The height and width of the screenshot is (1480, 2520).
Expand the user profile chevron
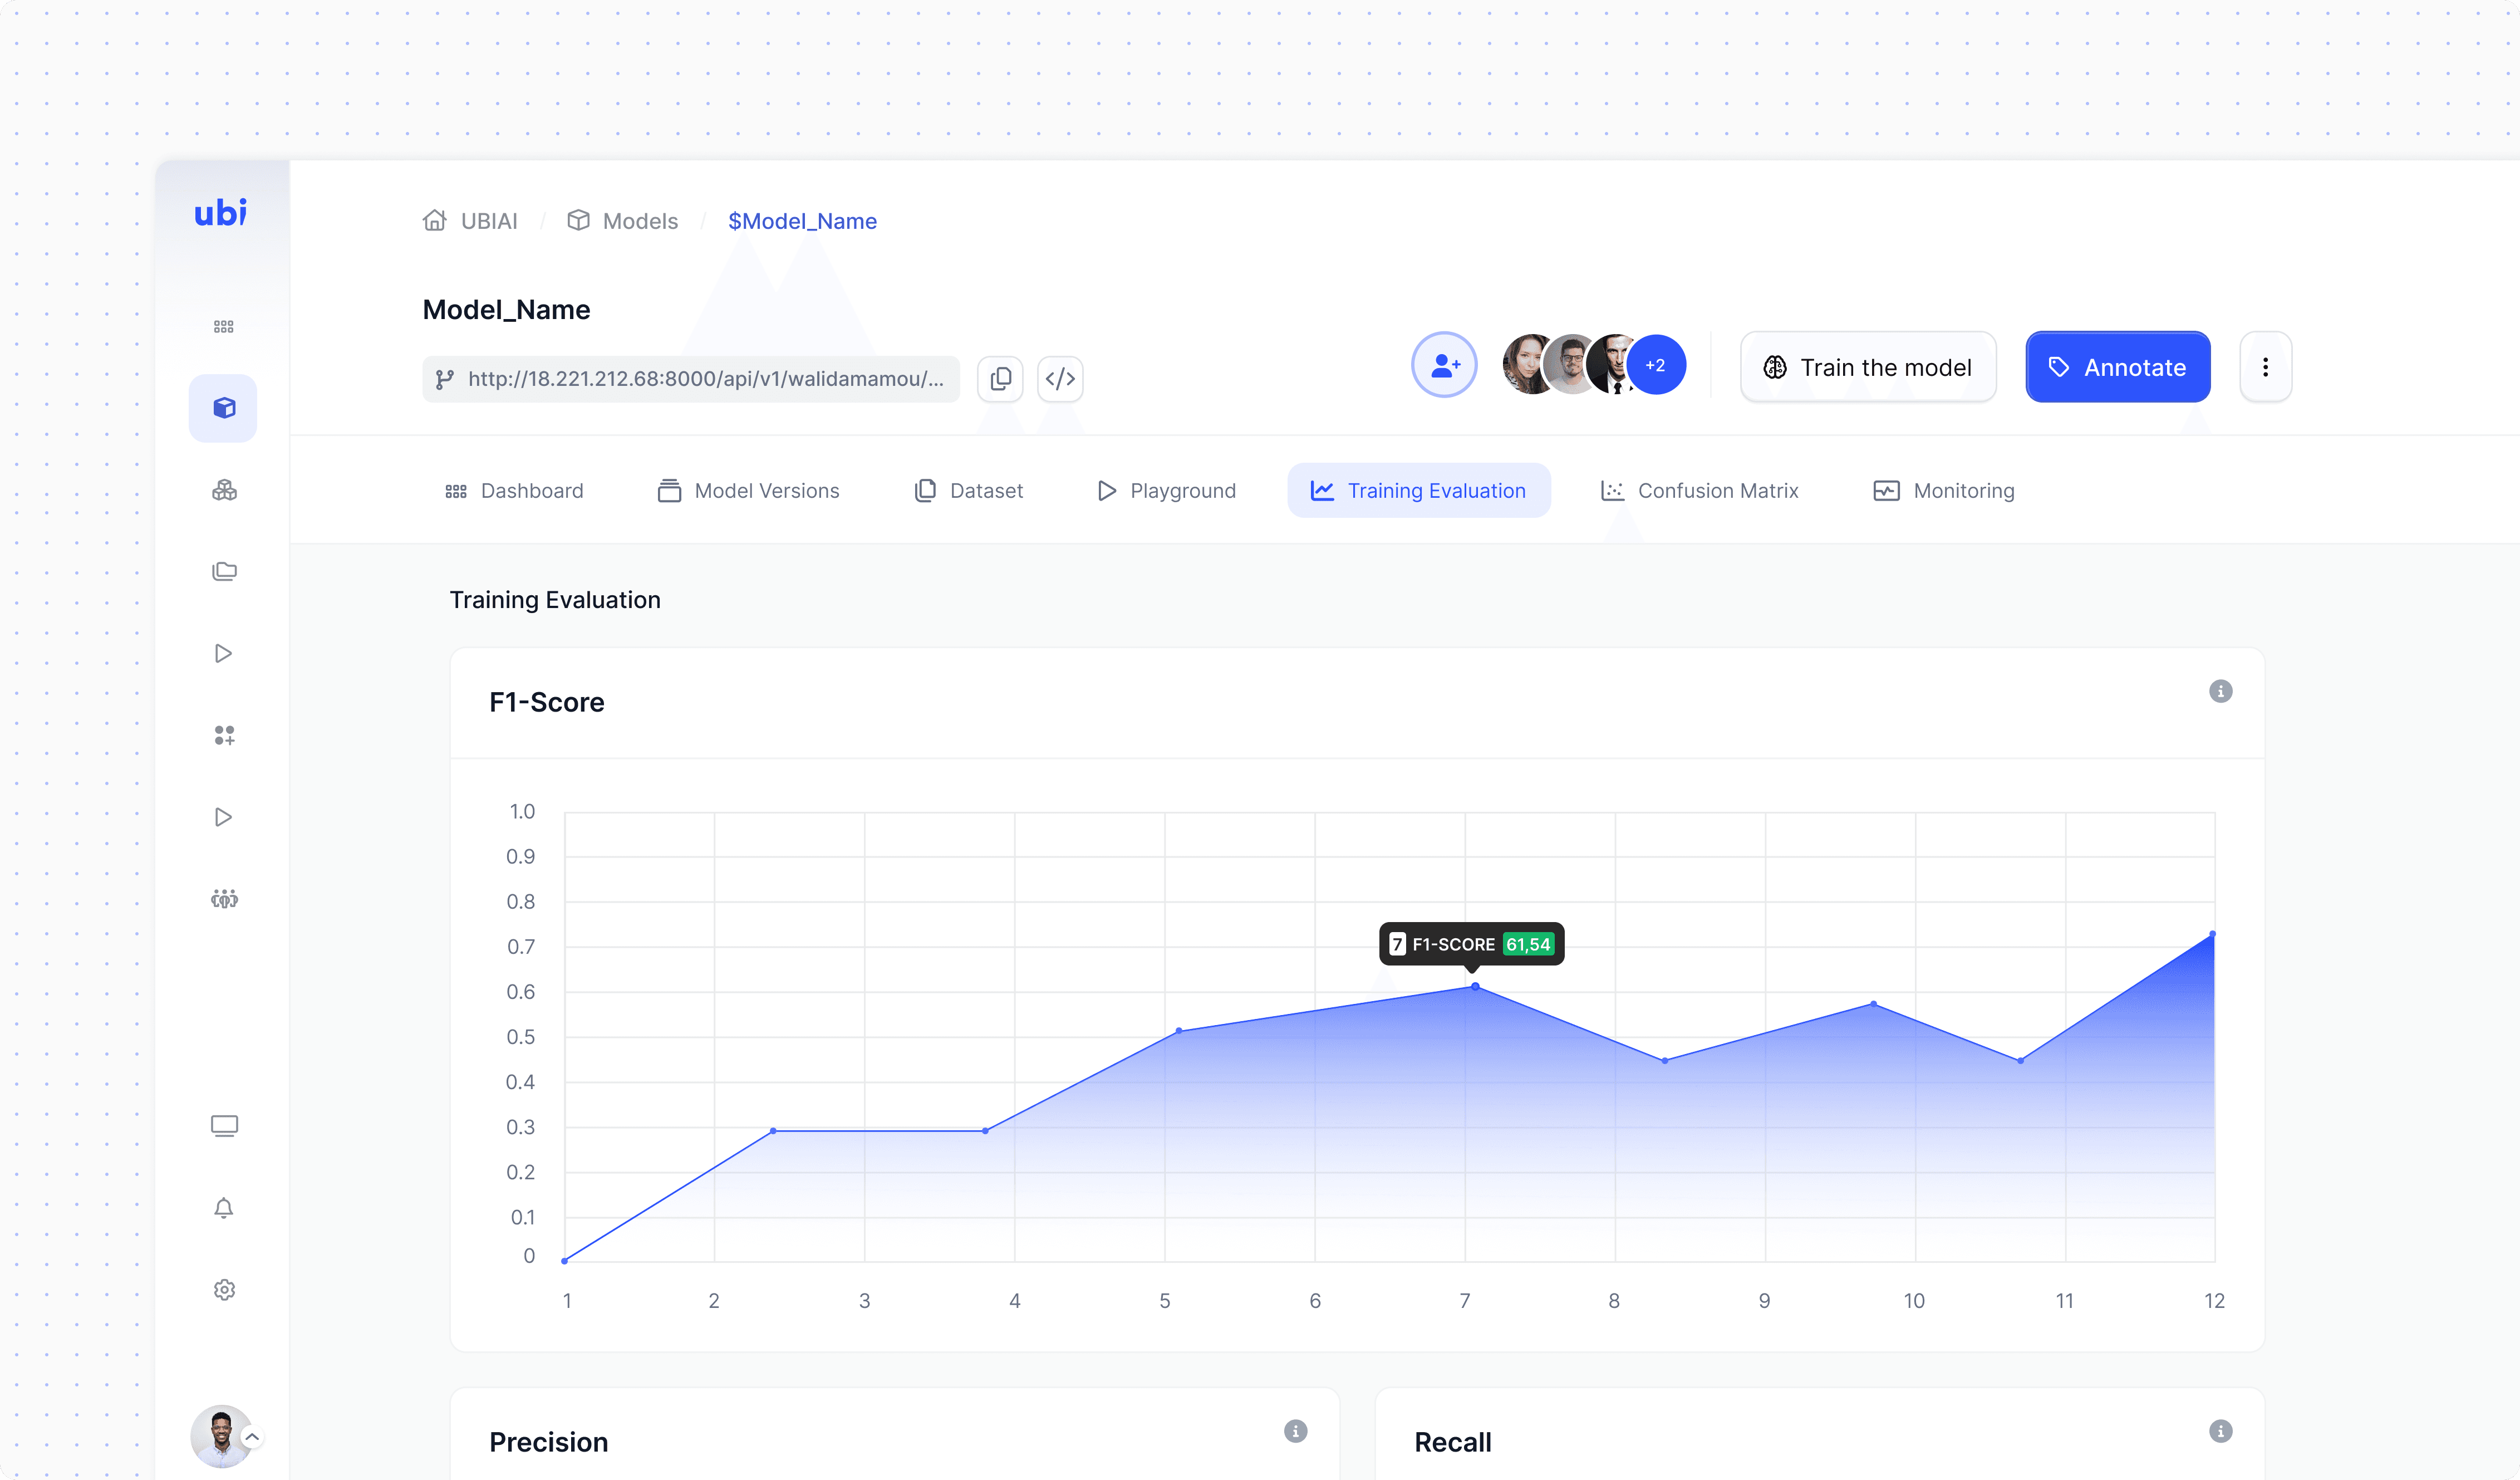(252, 1437)
